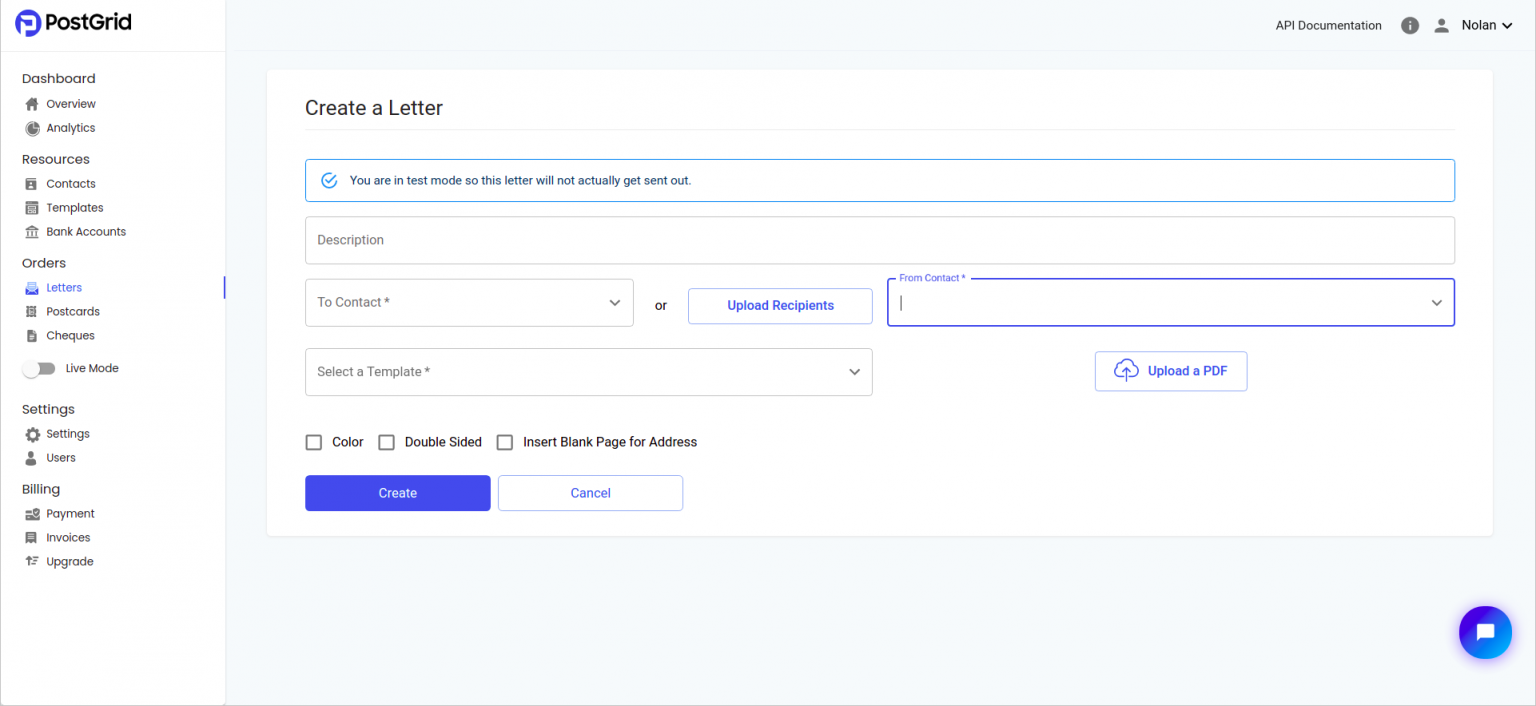Click into the Description field
The width and height of the screenshot is (1536, 706).
point(879,240)
